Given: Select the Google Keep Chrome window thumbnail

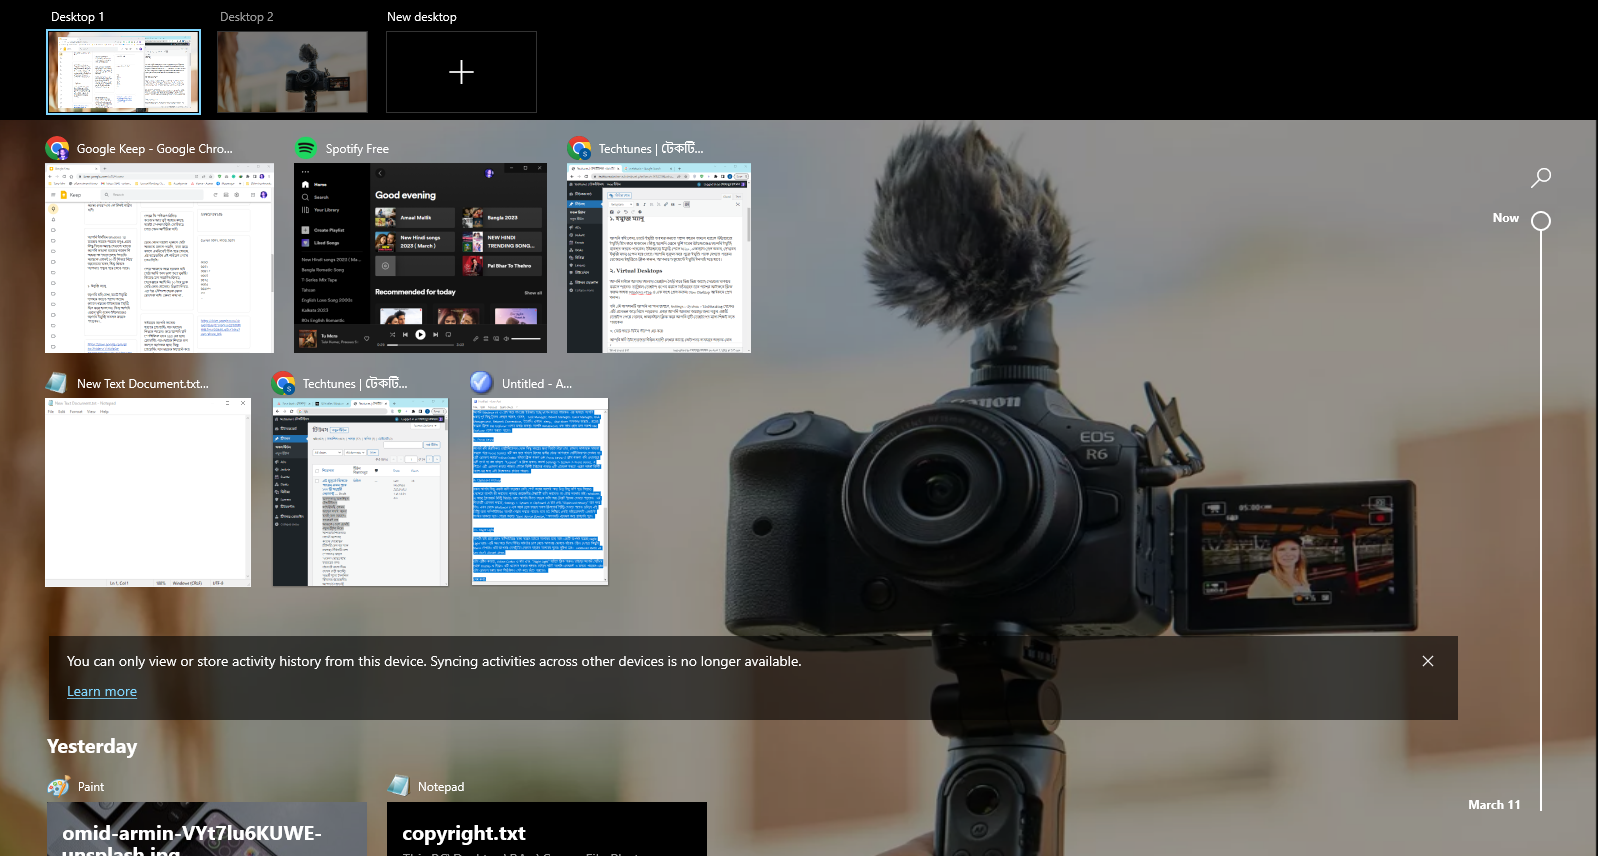Looking at the screenshot, I should 159,258.
